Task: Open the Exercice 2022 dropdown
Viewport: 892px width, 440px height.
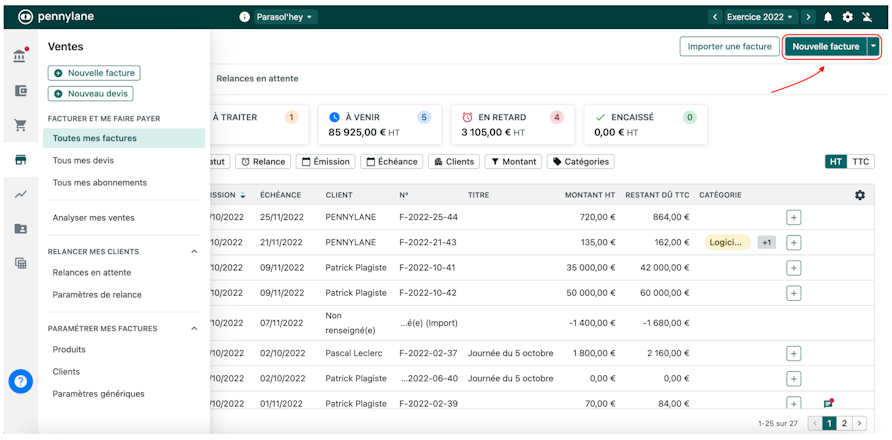Action: [x=760, y=17]
